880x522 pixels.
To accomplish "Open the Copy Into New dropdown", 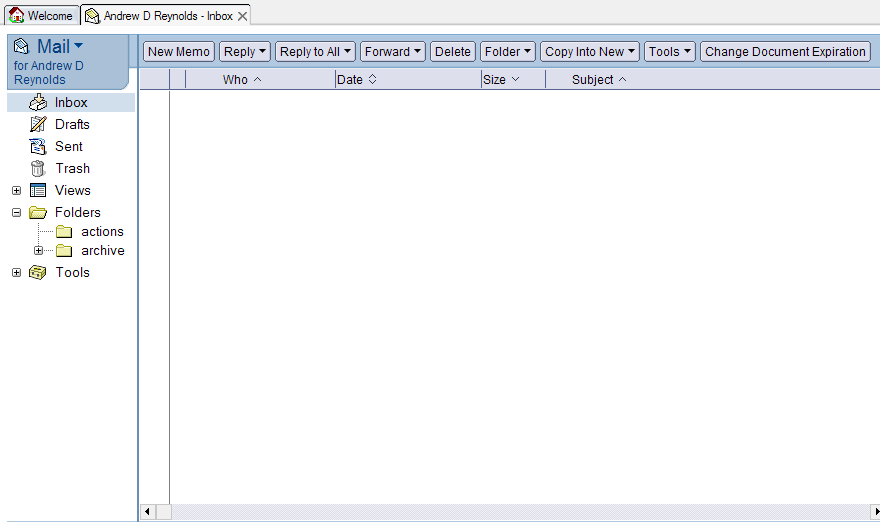I will [x=590, y=52].
